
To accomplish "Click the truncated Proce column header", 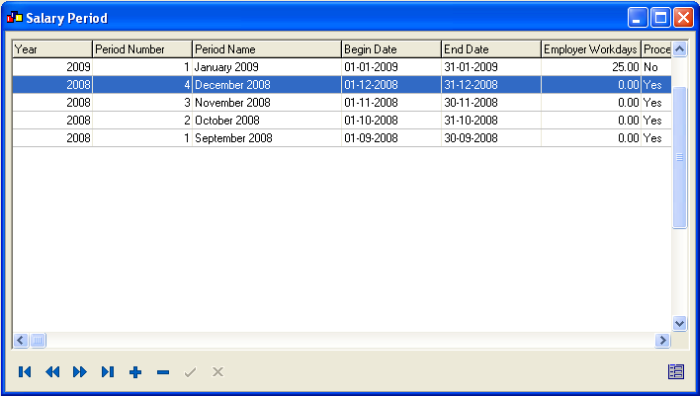I will (657, 49).
